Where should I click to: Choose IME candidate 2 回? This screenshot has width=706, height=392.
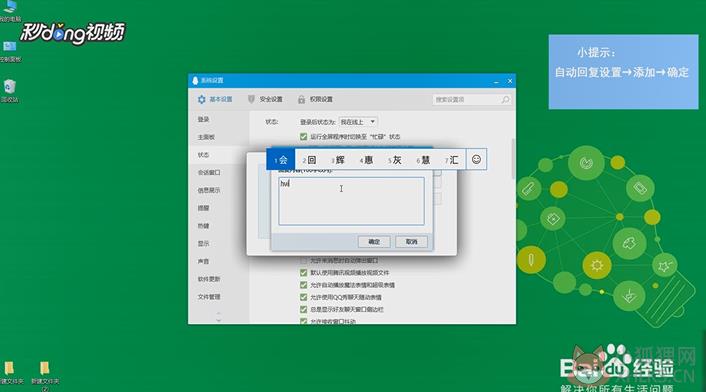(x=309, y=160)
